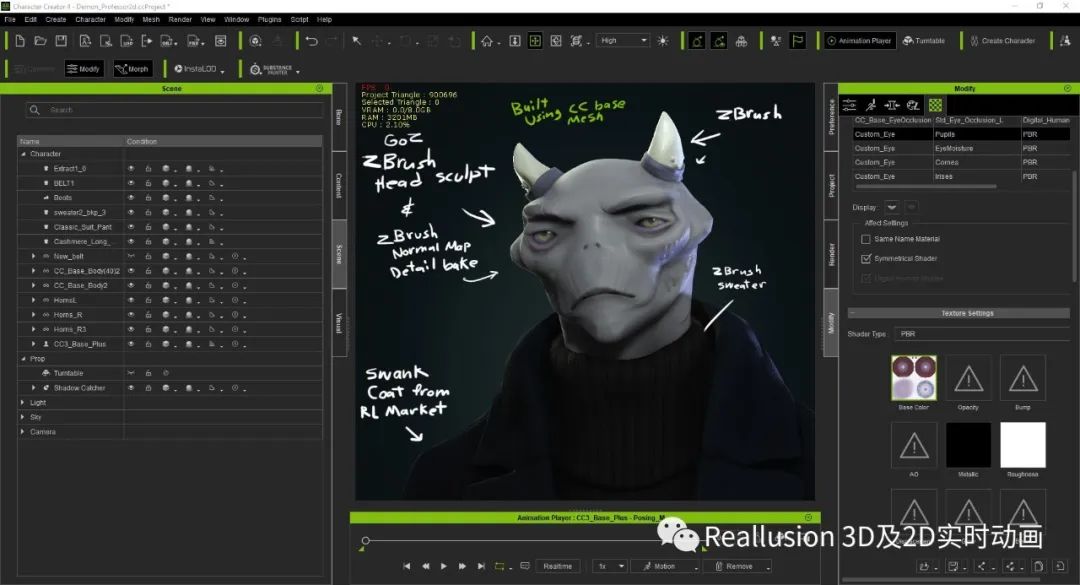The image size is (1080, 585).
Task: Click the timeline playhead handle
Action: [x=366, y=541]
